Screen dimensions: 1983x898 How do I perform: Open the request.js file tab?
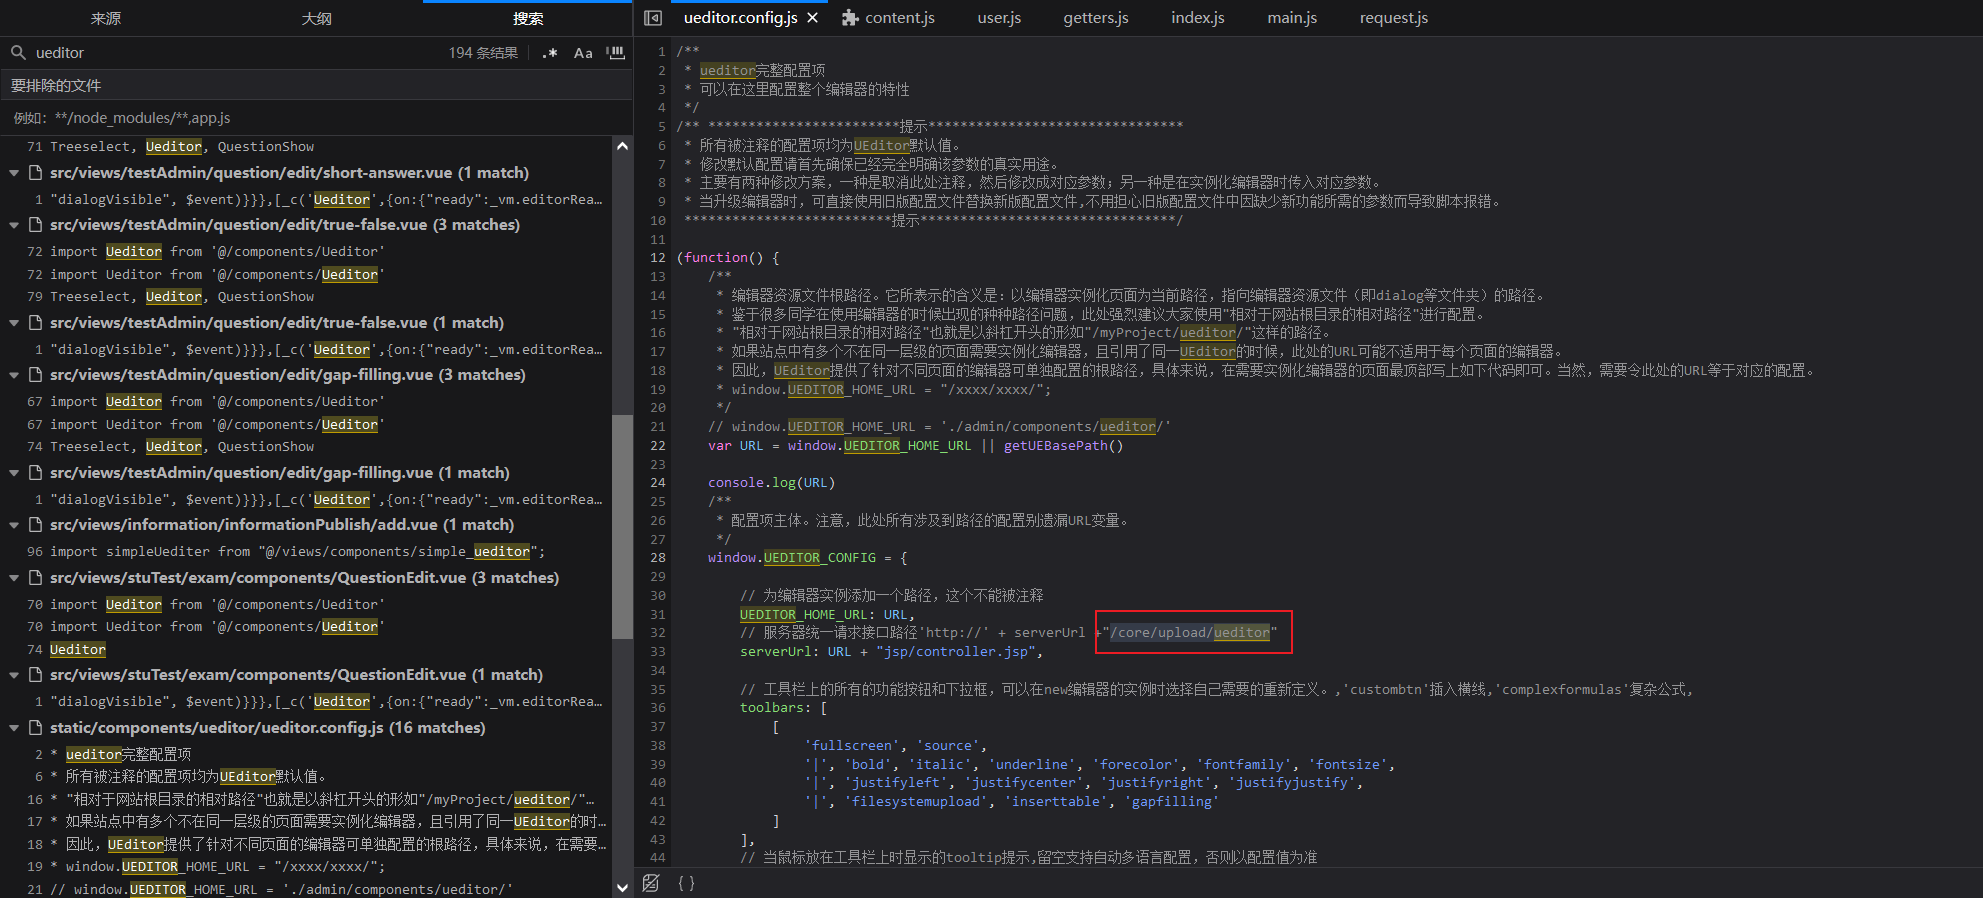[1393, 18]
